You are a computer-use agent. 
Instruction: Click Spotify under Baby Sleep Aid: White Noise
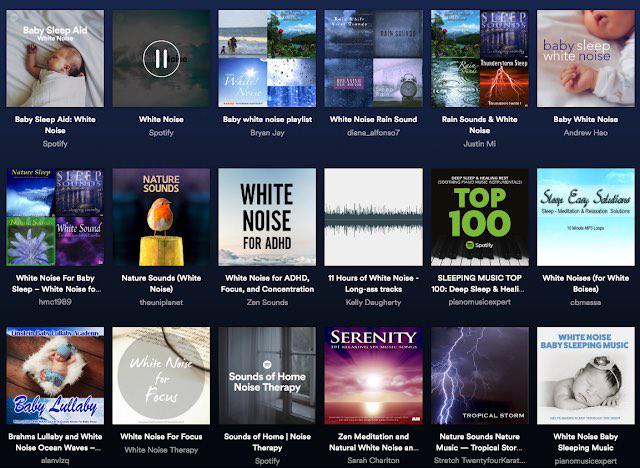(55, 144)
